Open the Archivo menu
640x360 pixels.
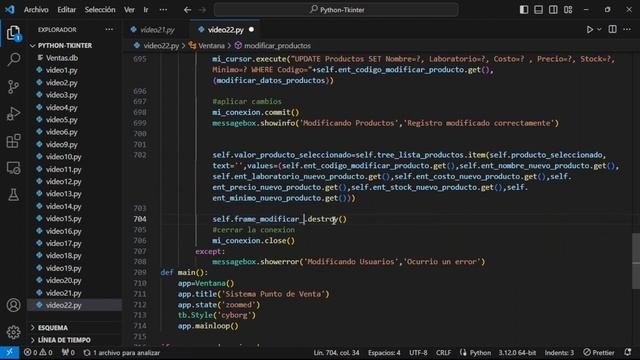point(36,10)
